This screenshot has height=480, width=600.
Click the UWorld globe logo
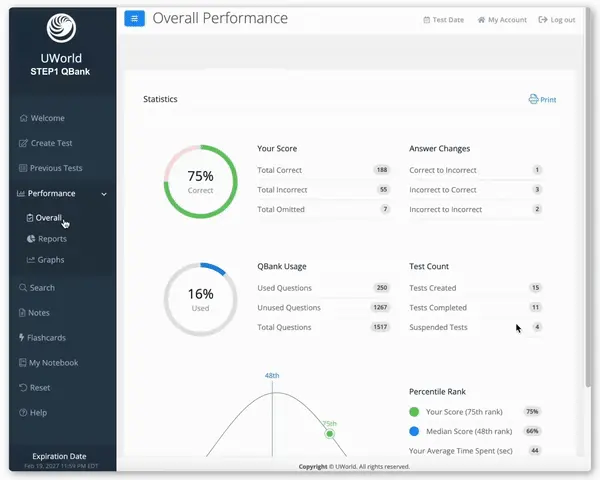point(61,28)
